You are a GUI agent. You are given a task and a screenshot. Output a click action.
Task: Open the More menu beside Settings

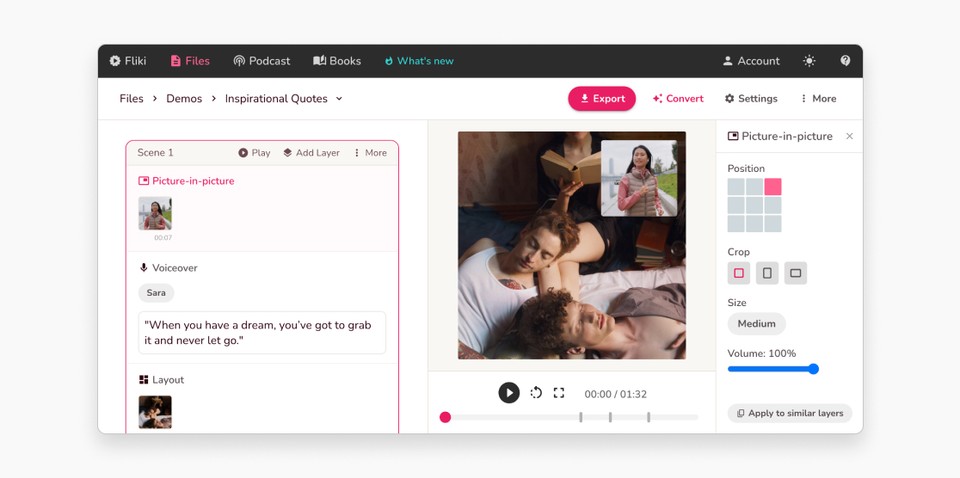[x=818, y=99]
